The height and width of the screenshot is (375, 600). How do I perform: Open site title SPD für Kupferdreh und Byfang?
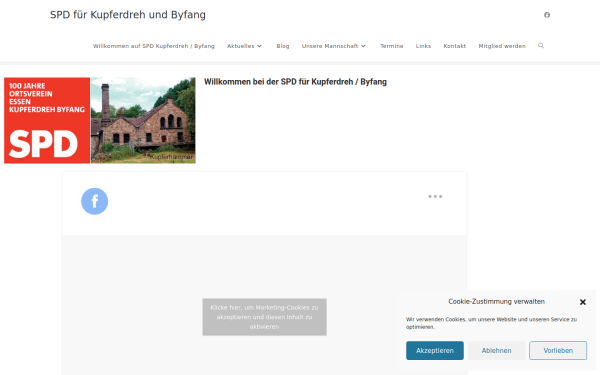(x=128, y=15)
